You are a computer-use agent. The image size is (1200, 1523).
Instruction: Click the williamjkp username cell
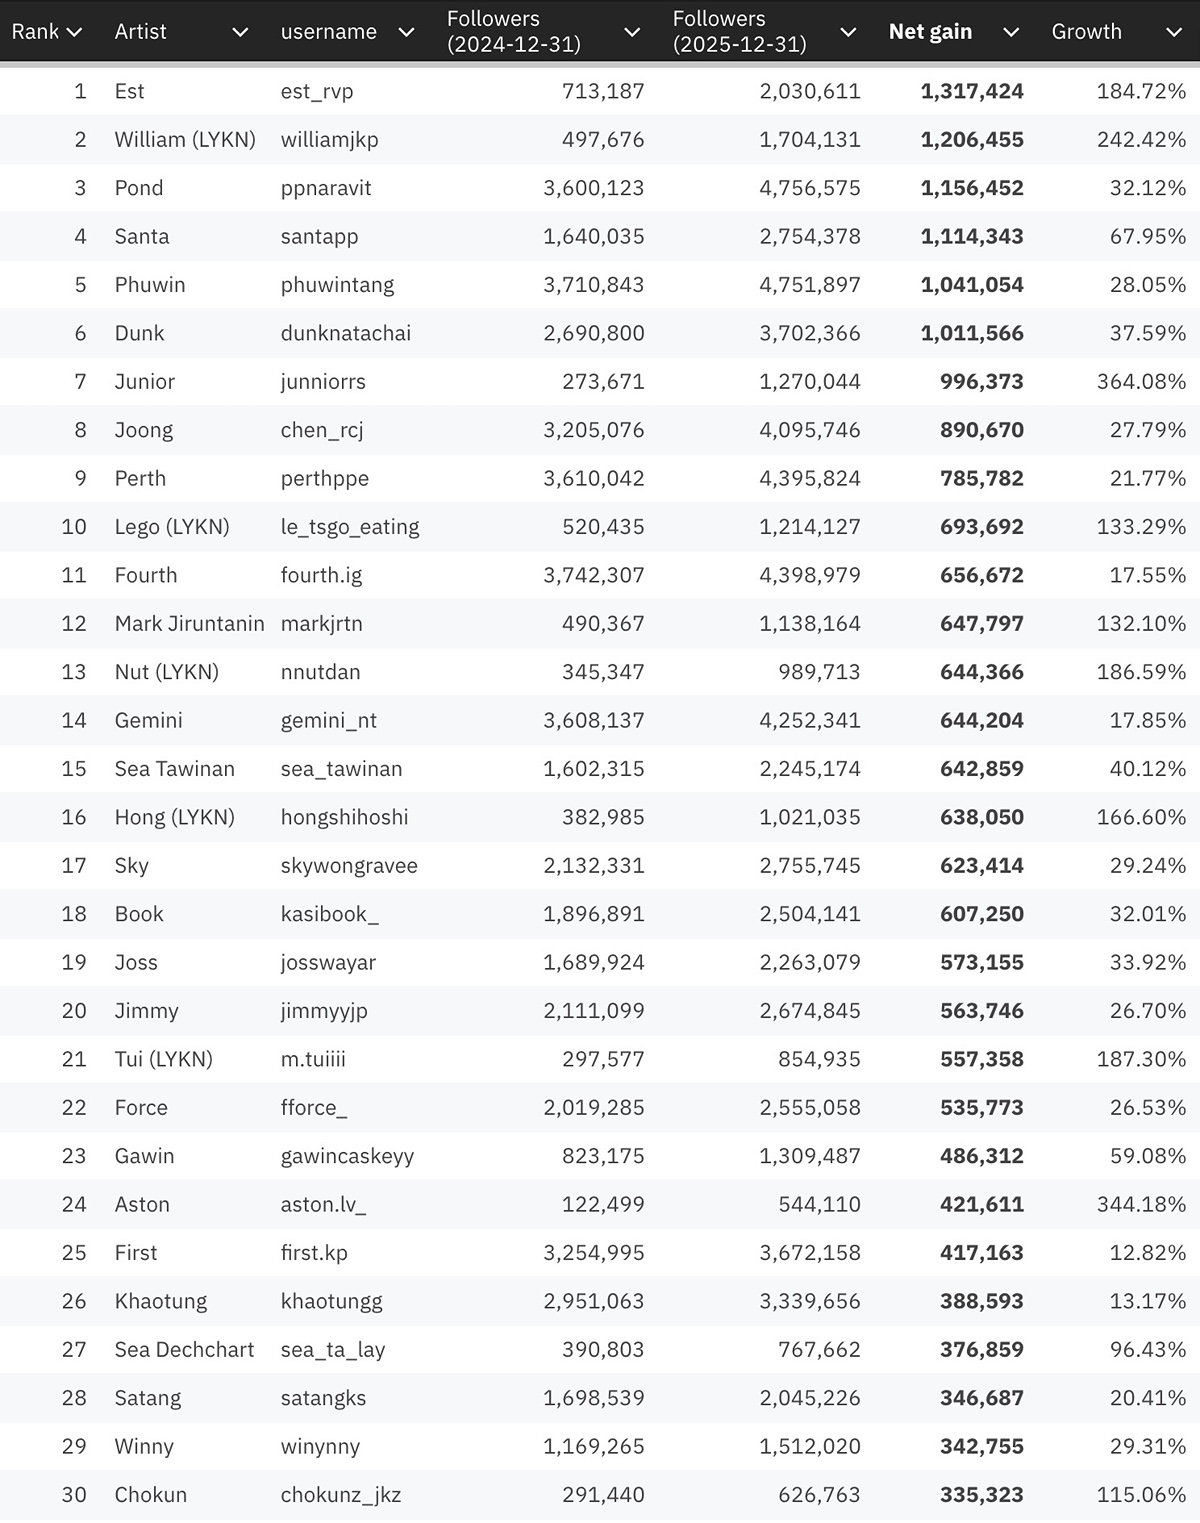point(329,140)
